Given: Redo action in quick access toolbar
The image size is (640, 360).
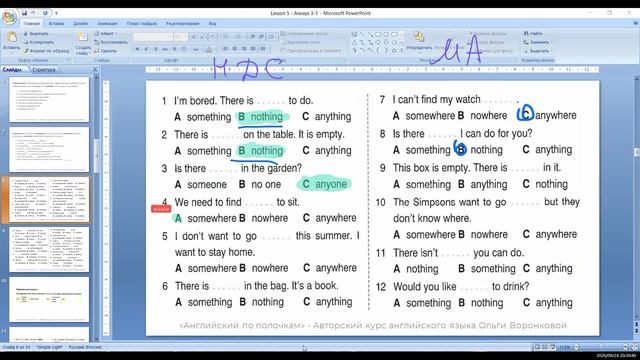Looking at the screenshot, I should pyautogui.click(x=45, y=13).
